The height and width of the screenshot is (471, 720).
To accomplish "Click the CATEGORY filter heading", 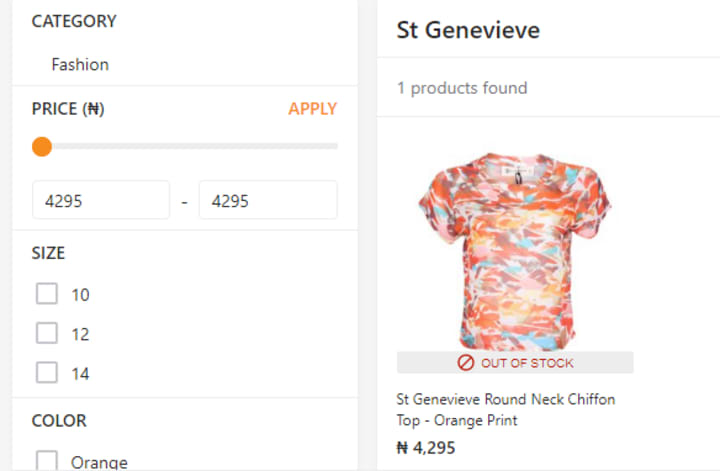I will coord(74,21).
